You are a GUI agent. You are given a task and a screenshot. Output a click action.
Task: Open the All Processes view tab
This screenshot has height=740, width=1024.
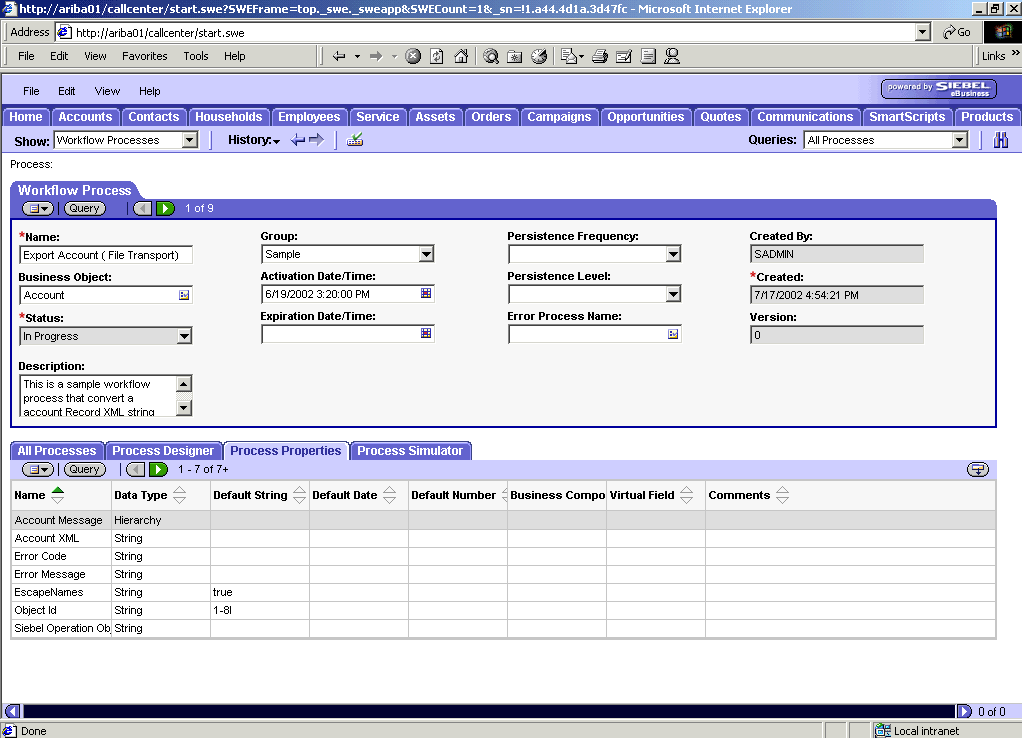tap(57, 451)
